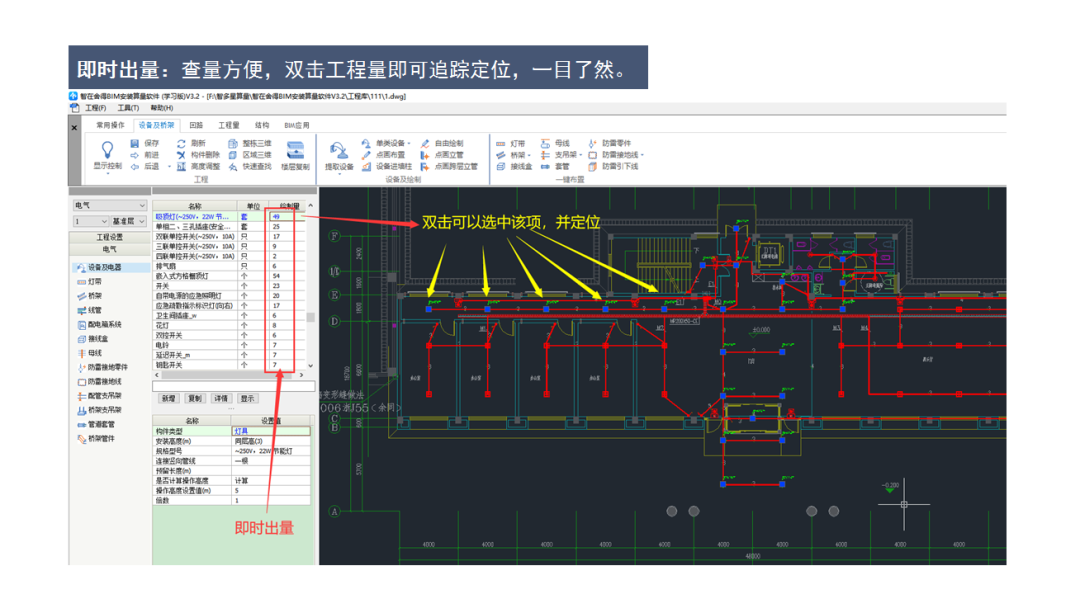Image resolution: width=1080 pixels, height=613 pixels.
Task: Select 桥架管件 in sidebar list
Action: point(96,439)
